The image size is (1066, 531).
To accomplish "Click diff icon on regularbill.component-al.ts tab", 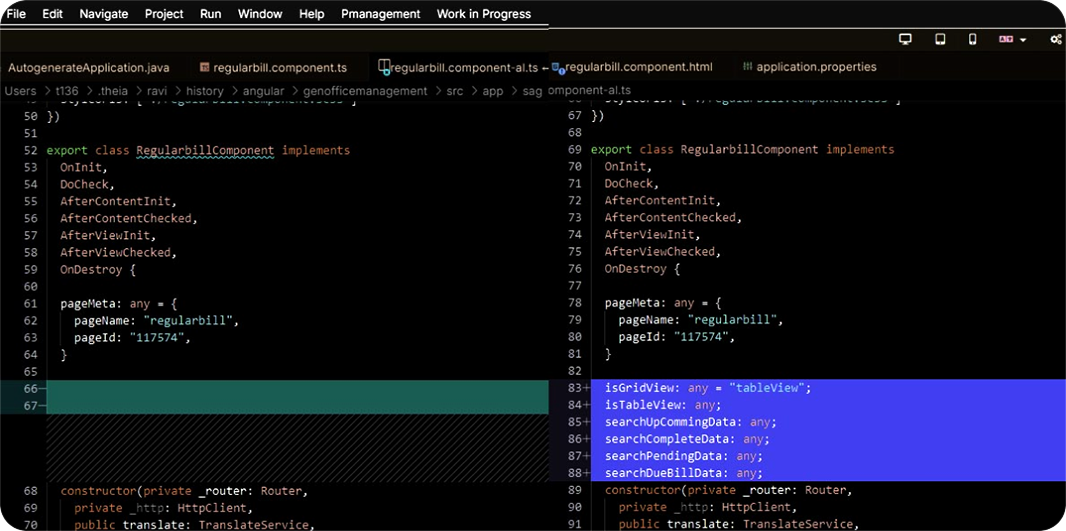I will [384, 67].
